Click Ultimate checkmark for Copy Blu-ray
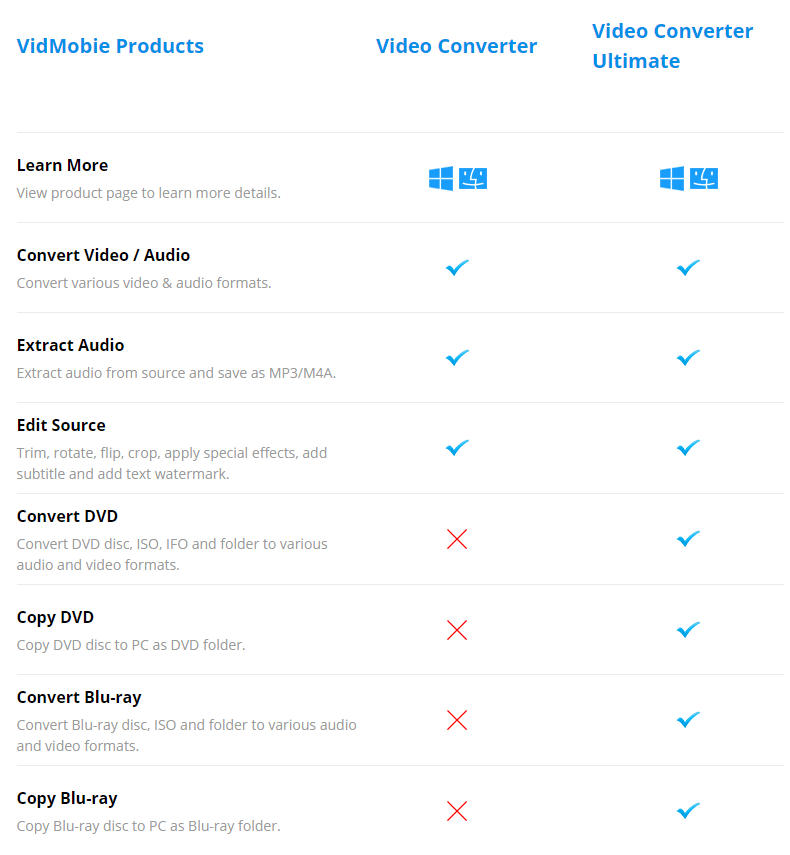This screenshot has width=790, height=855. [689, 811]
